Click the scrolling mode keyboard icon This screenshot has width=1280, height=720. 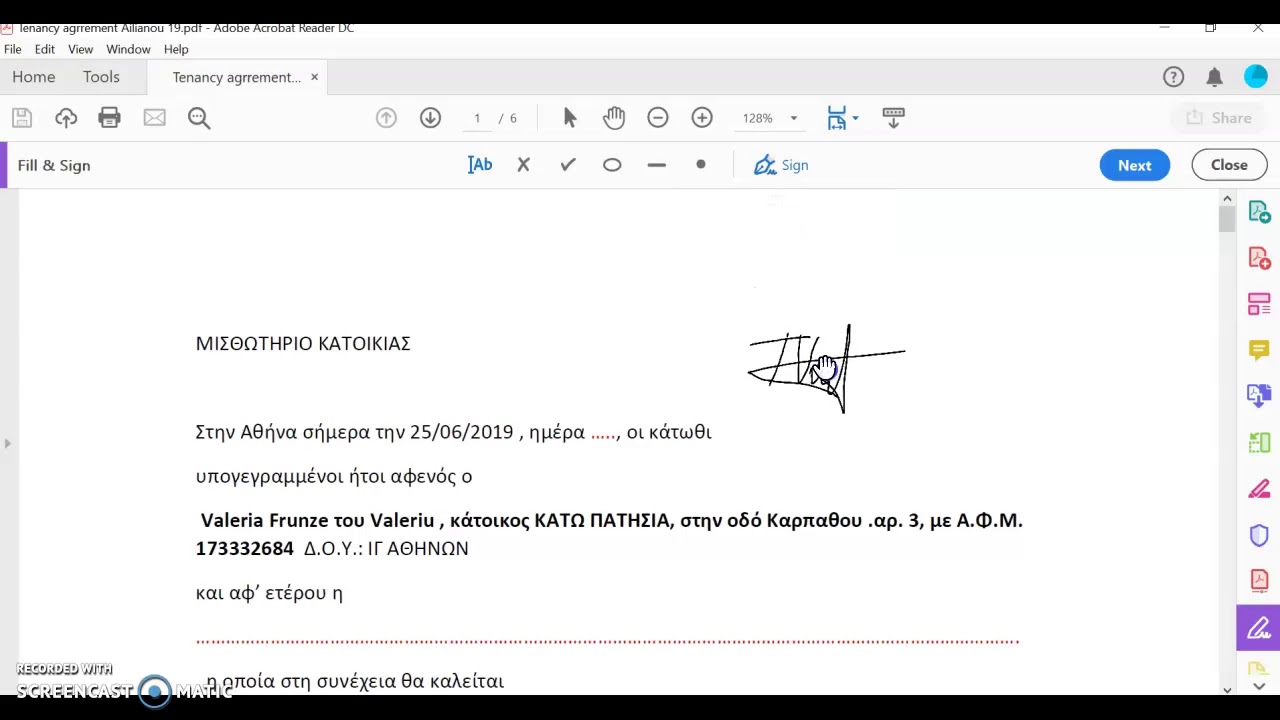[894, 118]
